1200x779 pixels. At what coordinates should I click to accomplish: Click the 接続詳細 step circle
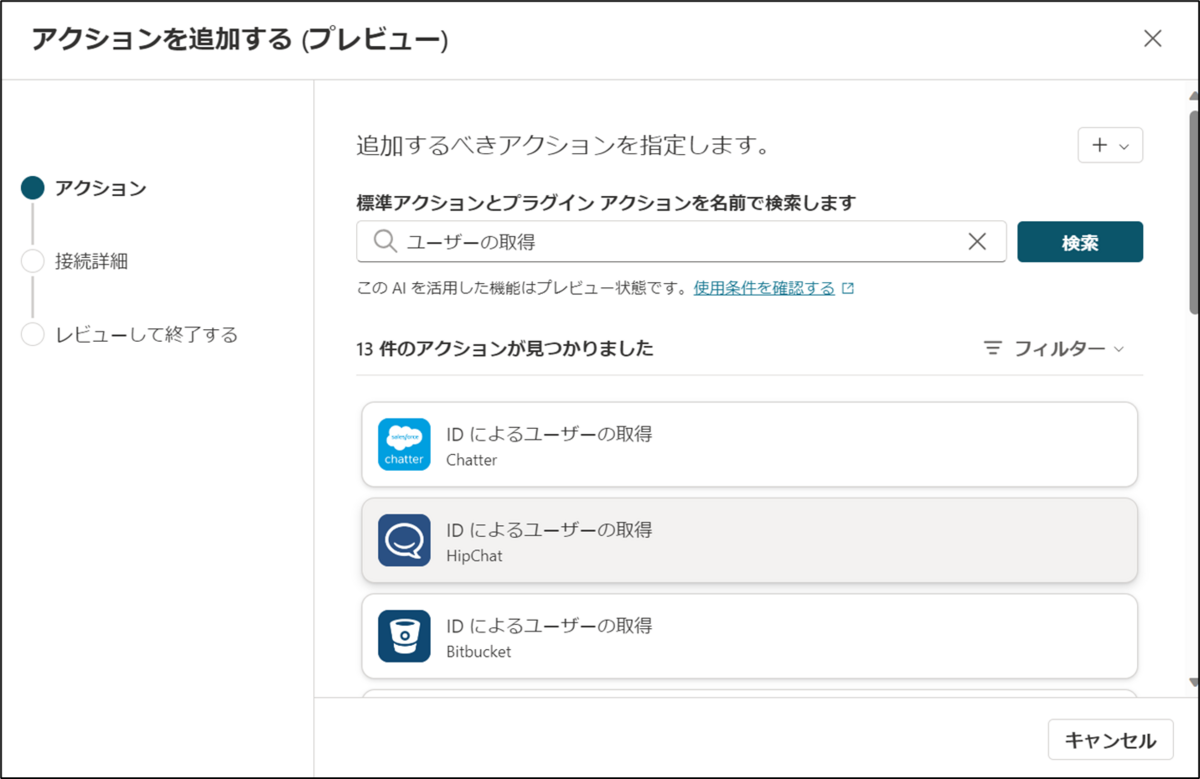32,262
